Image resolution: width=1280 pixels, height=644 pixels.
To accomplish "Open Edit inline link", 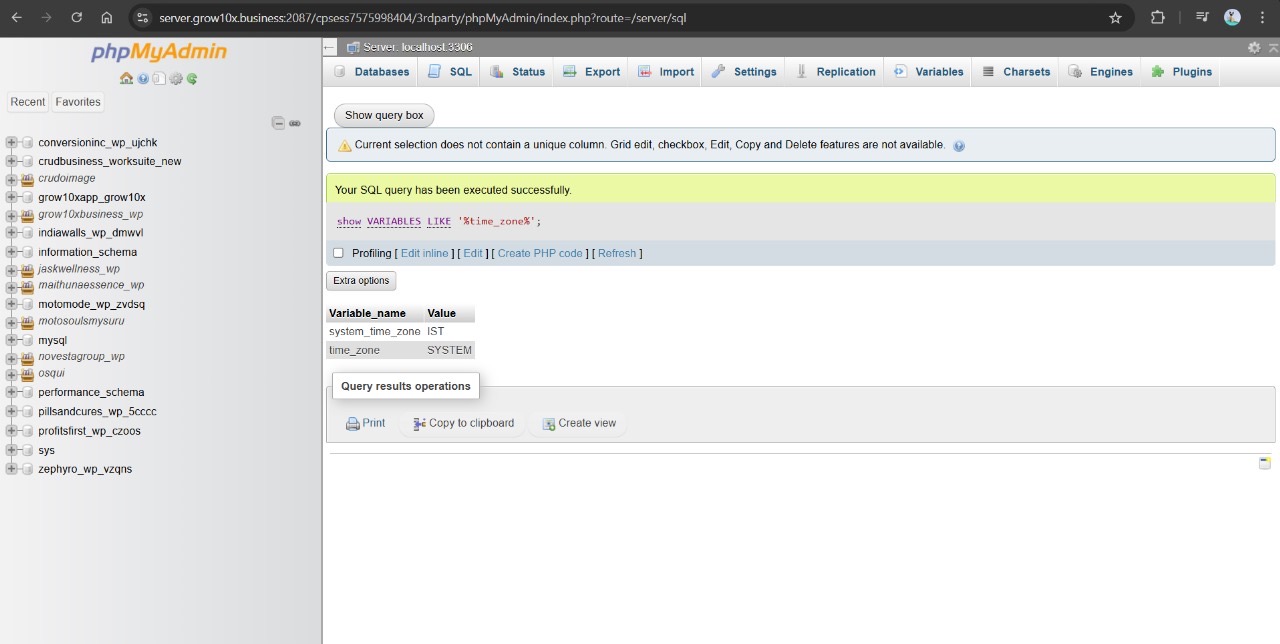I will [x=424, y=254].
